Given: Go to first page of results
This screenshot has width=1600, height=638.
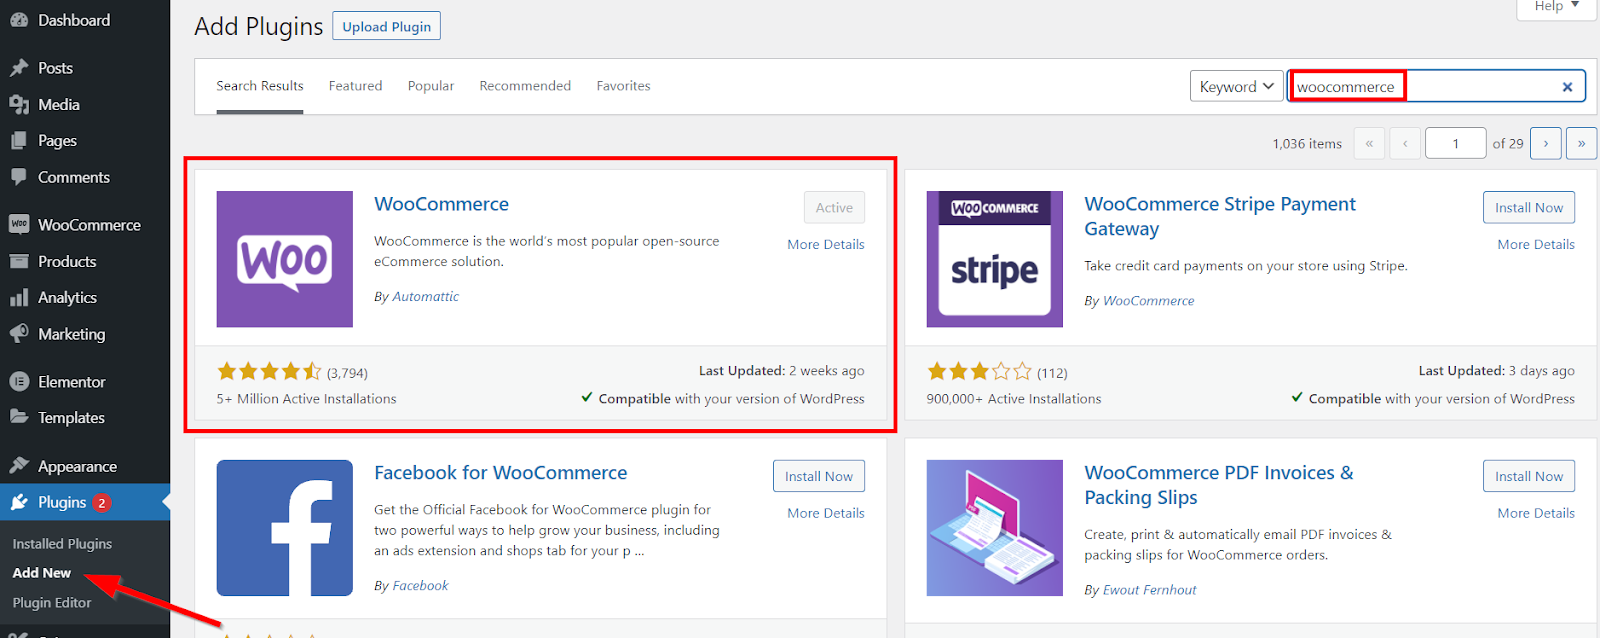Looking at the screenshot, I should pyautogui.click(x=1369, y=143).
